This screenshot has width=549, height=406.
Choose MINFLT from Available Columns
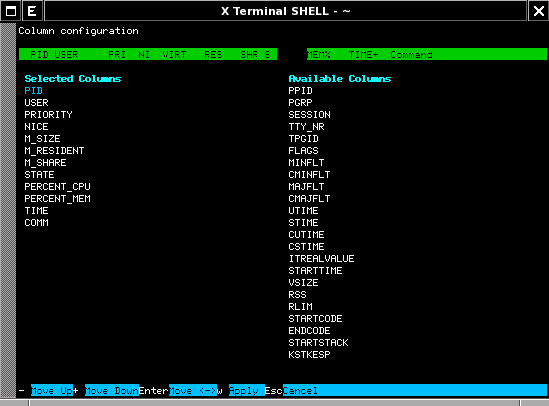pos(306,162)
